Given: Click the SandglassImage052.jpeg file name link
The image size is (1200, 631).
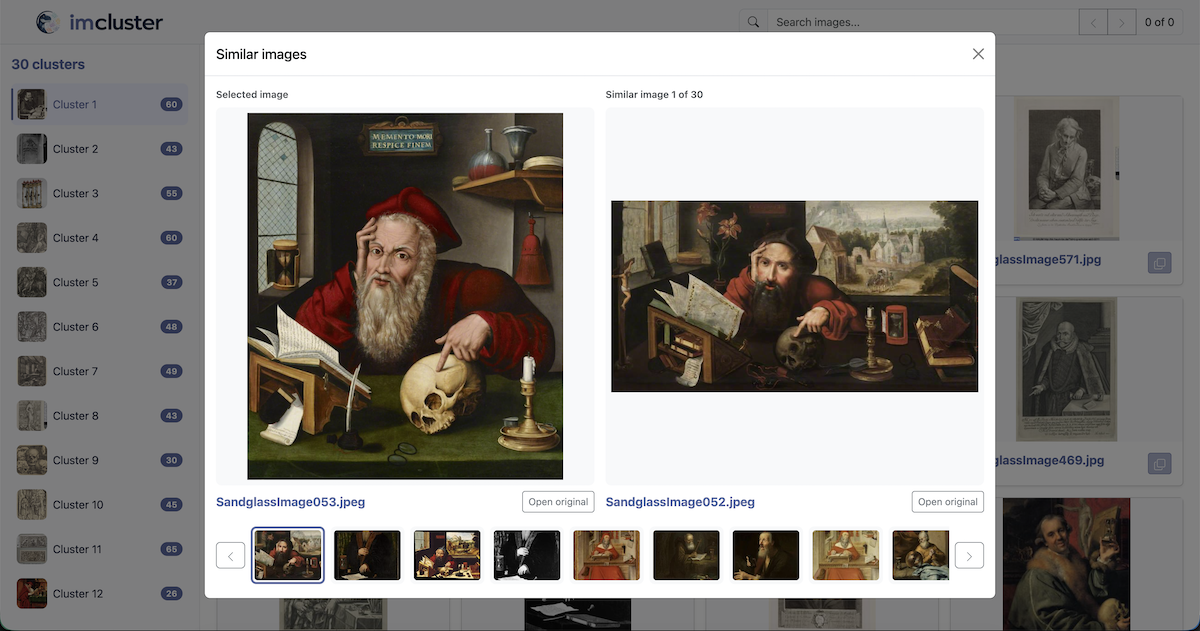Looking at the screenshot, I should click(x=680, y=502).
